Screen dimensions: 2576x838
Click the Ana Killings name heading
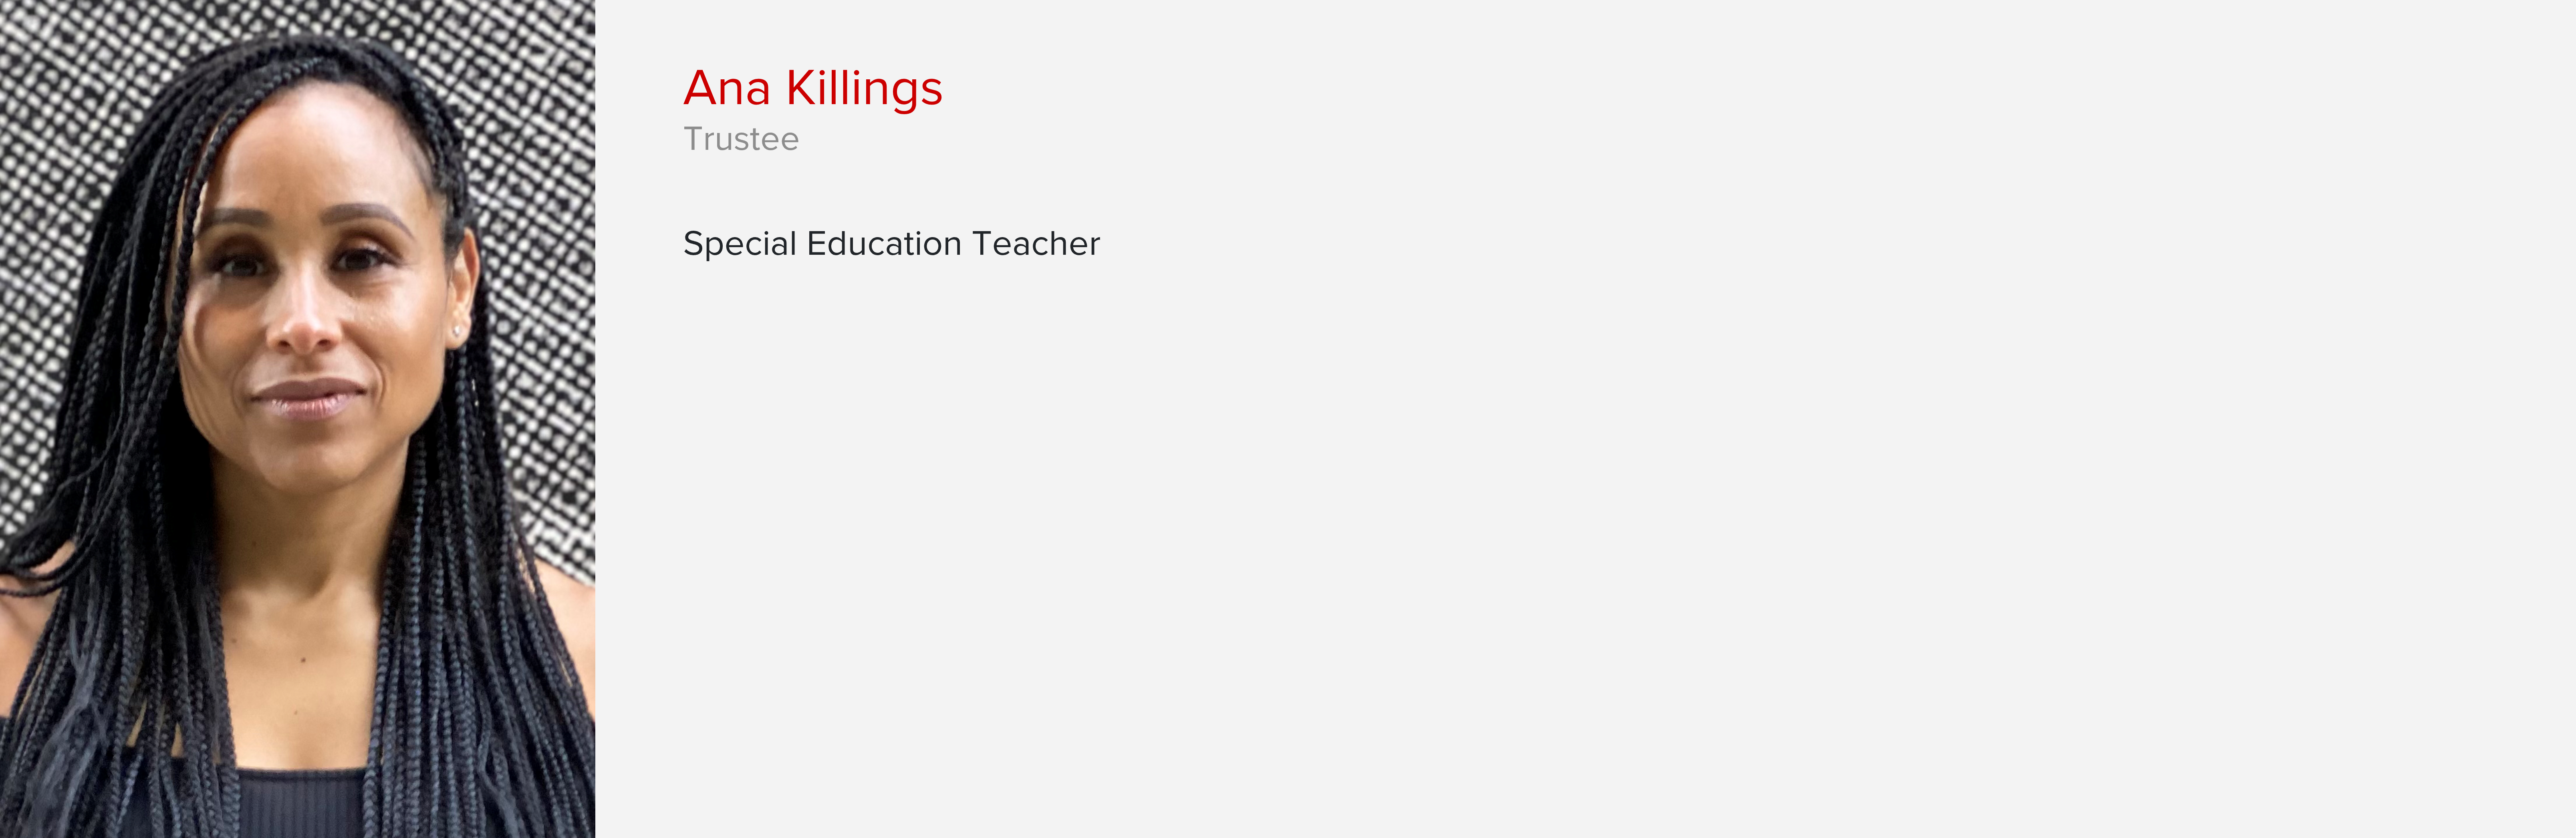813,89
